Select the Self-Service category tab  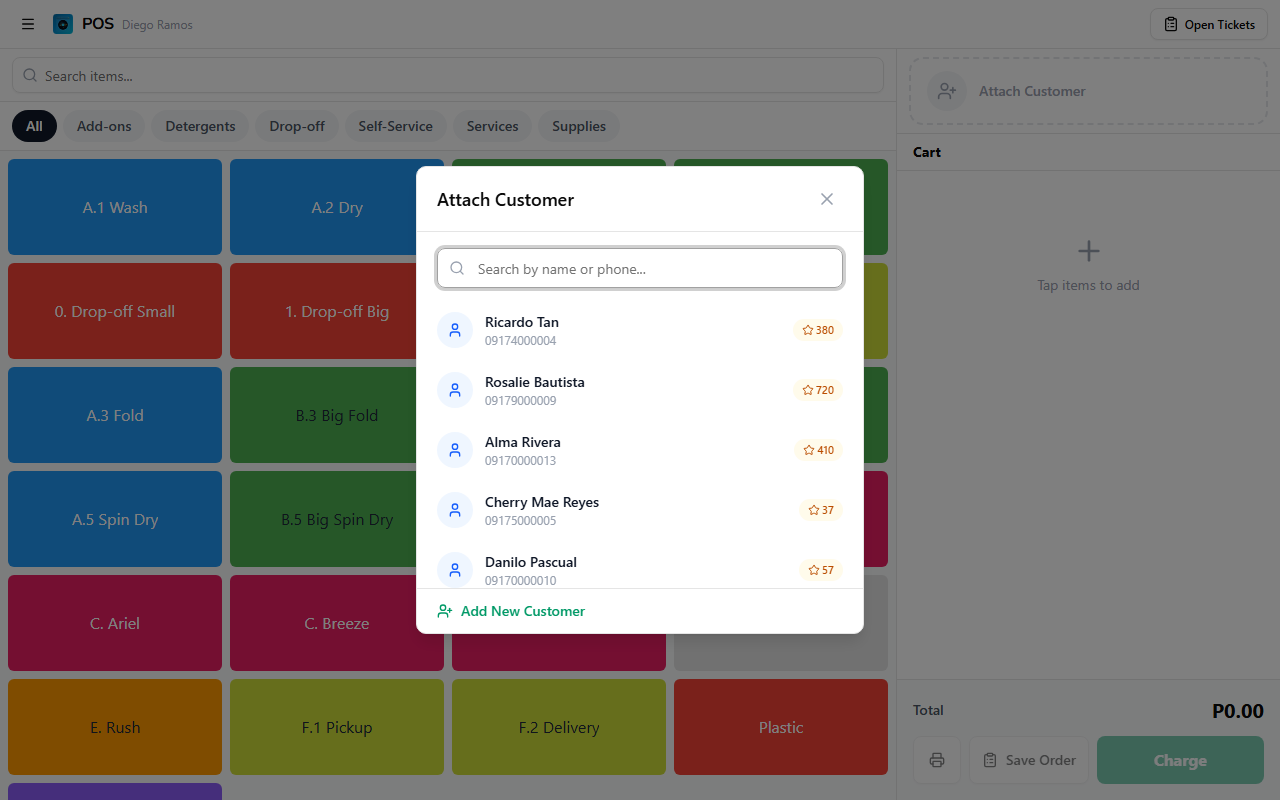tap(395, 126)
